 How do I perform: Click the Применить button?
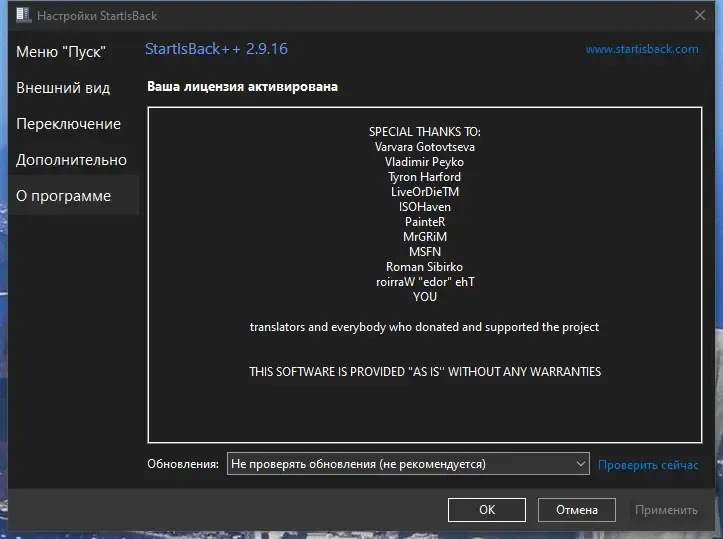coord(666,509)
